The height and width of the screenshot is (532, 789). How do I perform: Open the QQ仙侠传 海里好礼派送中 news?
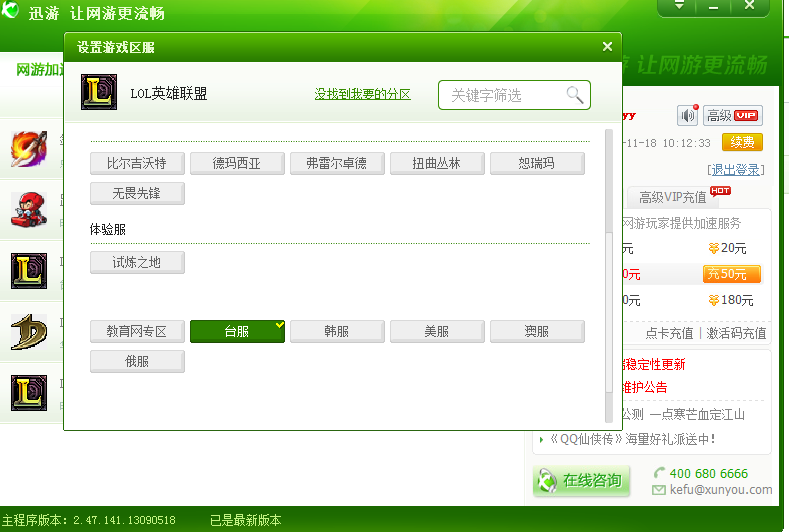(x=632, y=439)
